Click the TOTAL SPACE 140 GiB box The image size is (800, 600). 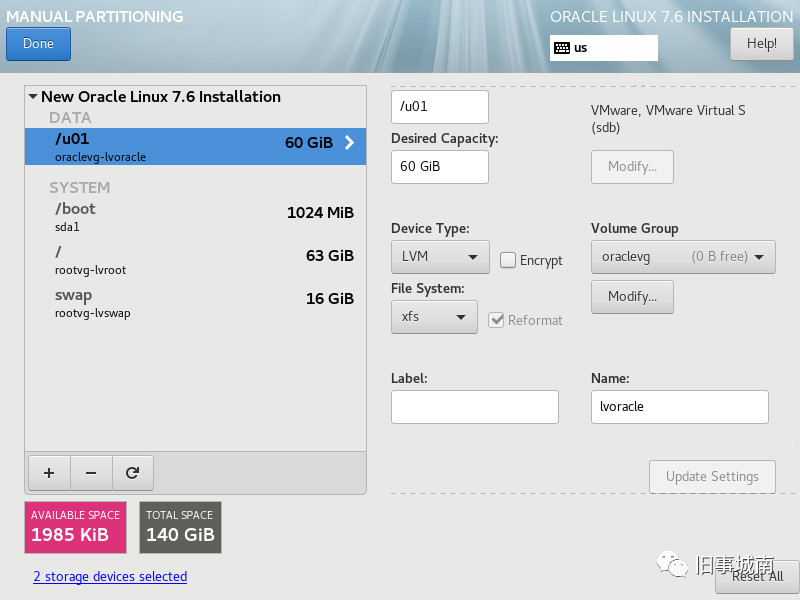click(181, 528)
